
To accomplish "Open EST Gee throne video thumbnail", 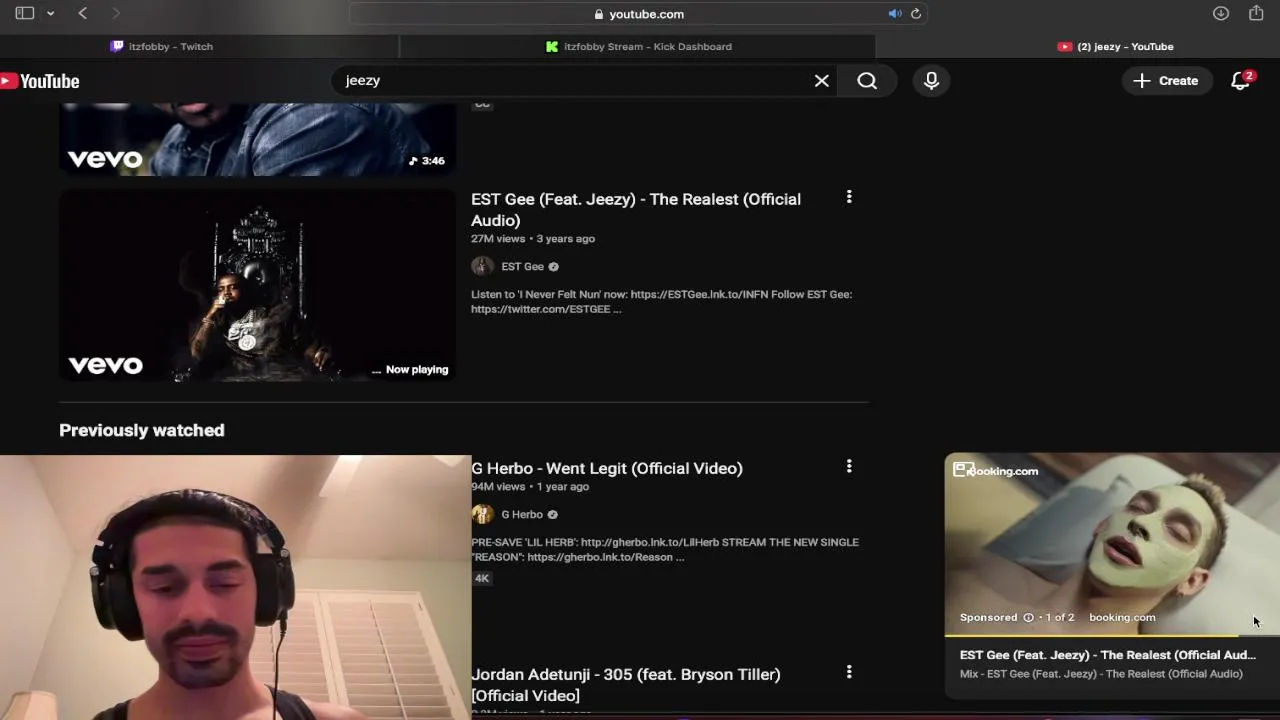I will pyautogui.click(x=258, y=285).
